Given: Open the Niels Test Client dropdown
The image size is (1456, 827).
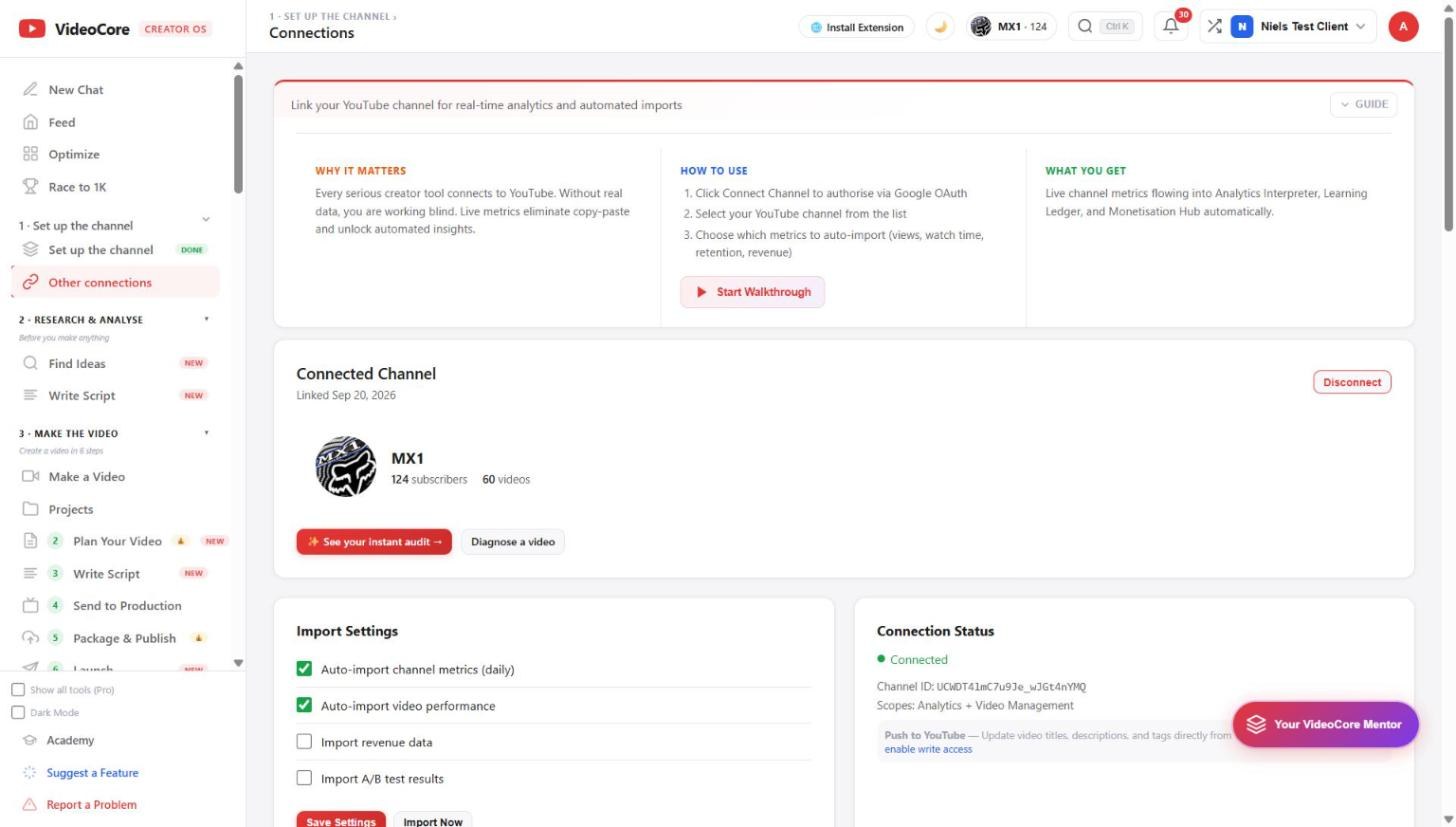Looking at the screenshot, I should point(1299,27).
